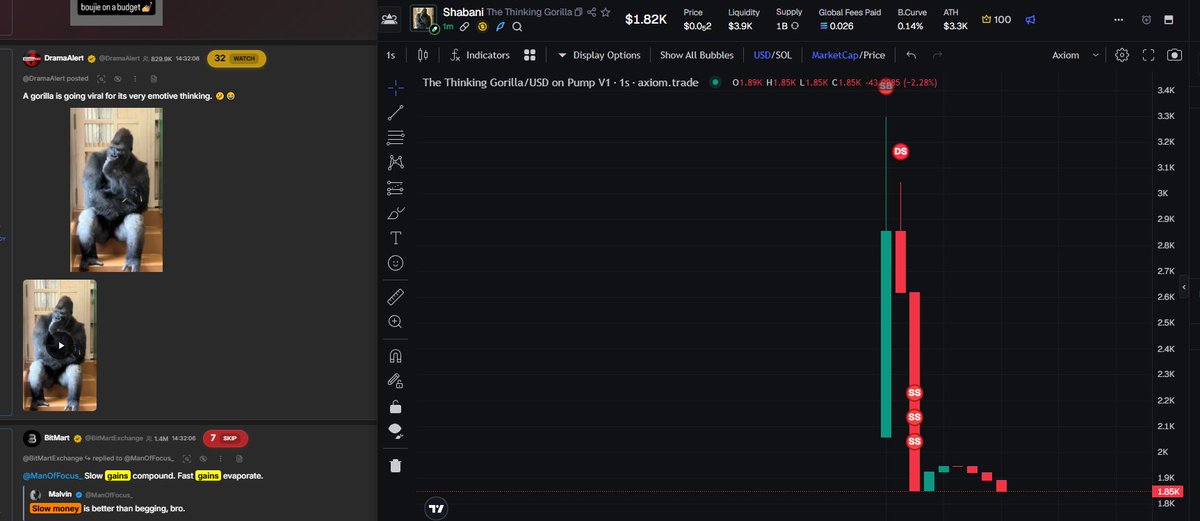This screenshot has width=1200, height=521.
Task: Toggle the panel layout icon at far right
Action: click(1170, 19)
